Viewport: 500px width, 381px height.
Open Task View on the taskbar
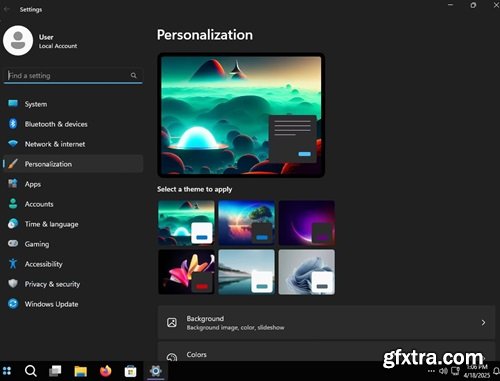(x=55, y=371)
